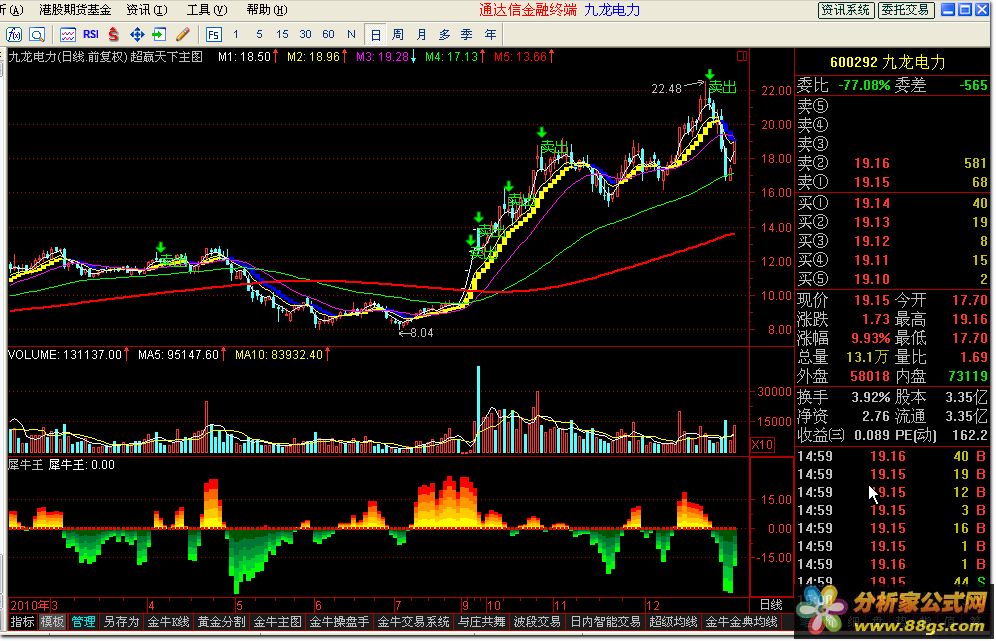The width and height of the screenshot is (996, 641).
Task: Switch to 波段交易 template
Action: [537, 622]
